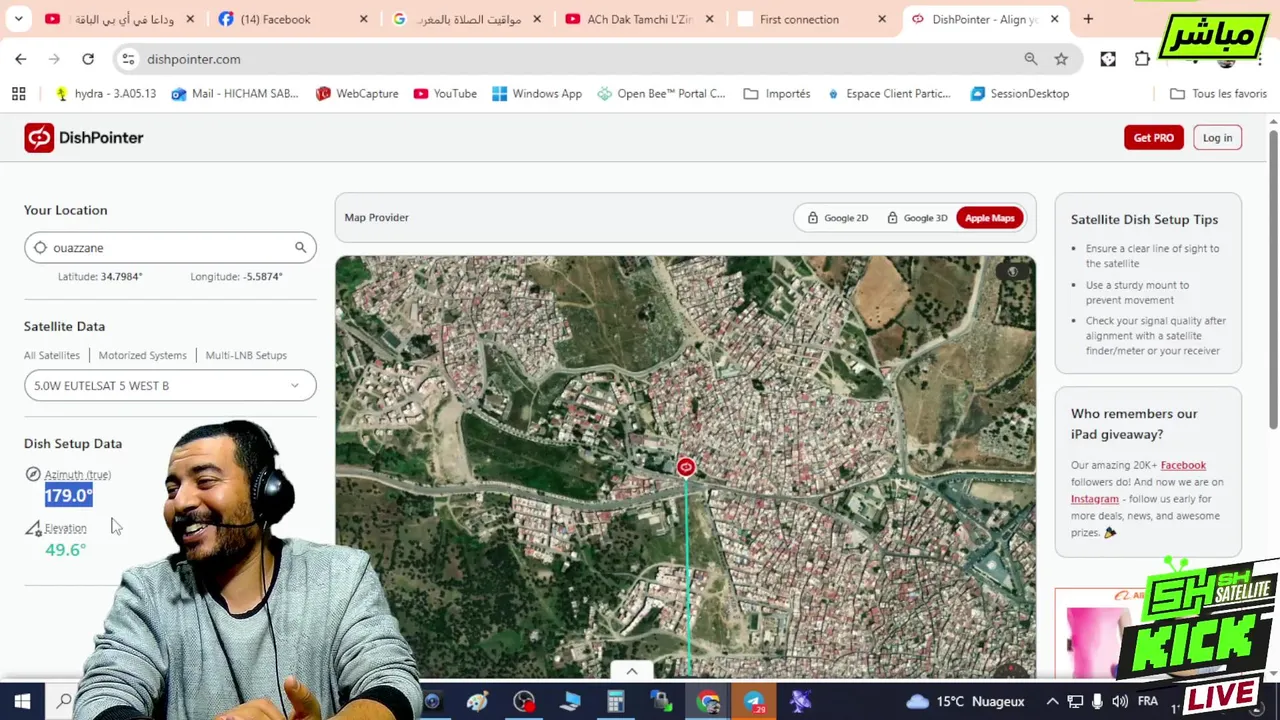Image resolution: width=1280 pixels, height=720 pixels.
Task: Open Telegram from the taskbar
Action: 754,702
